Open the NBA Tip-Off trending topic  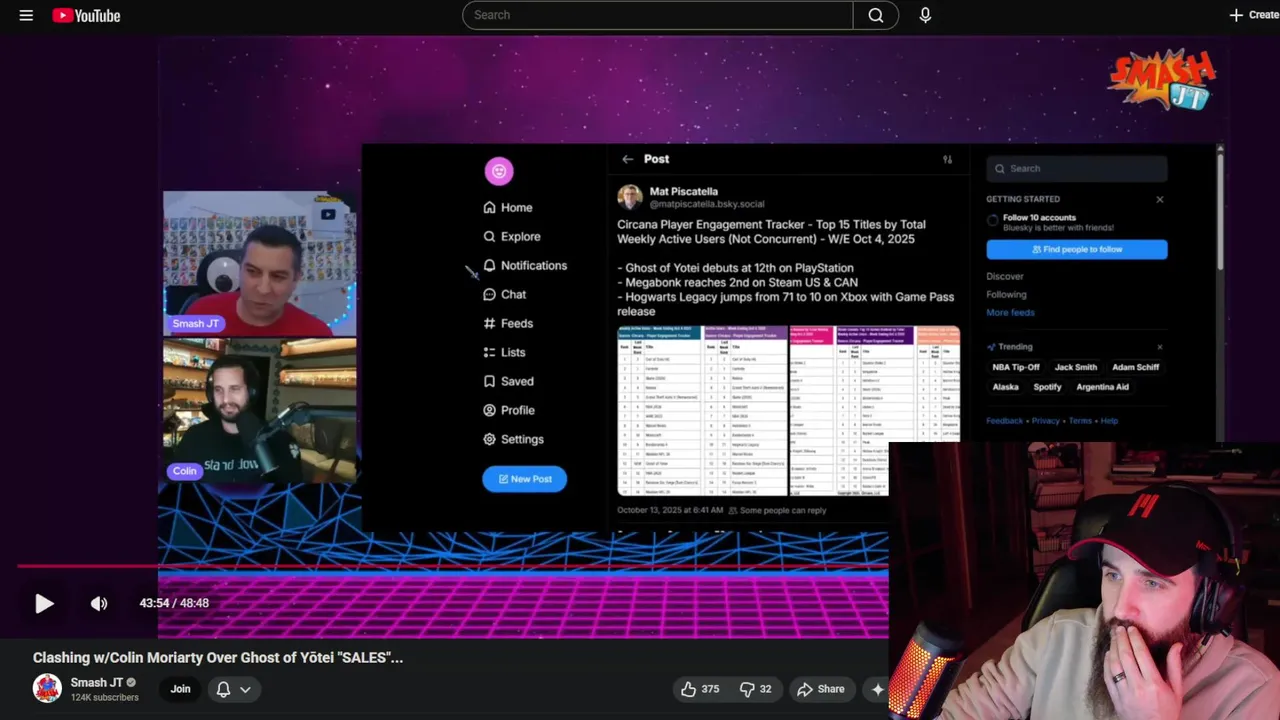click(1016, 367)
